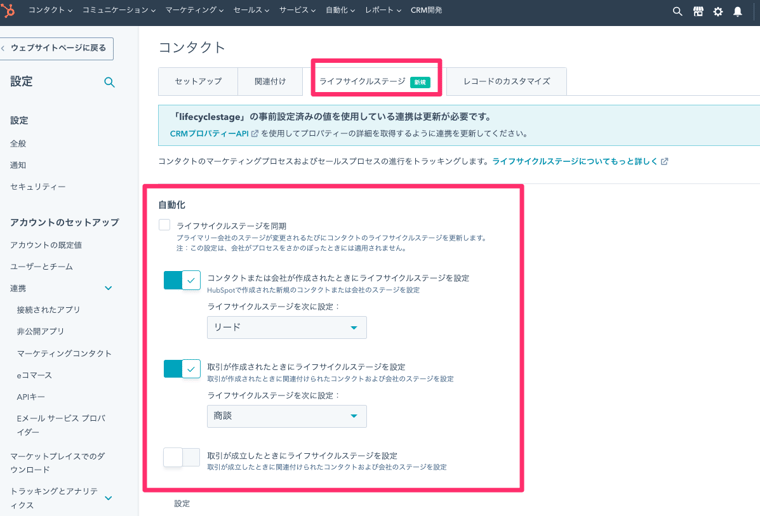
Task: Open the 自動化 navigation menu
Action: (340, 10)
